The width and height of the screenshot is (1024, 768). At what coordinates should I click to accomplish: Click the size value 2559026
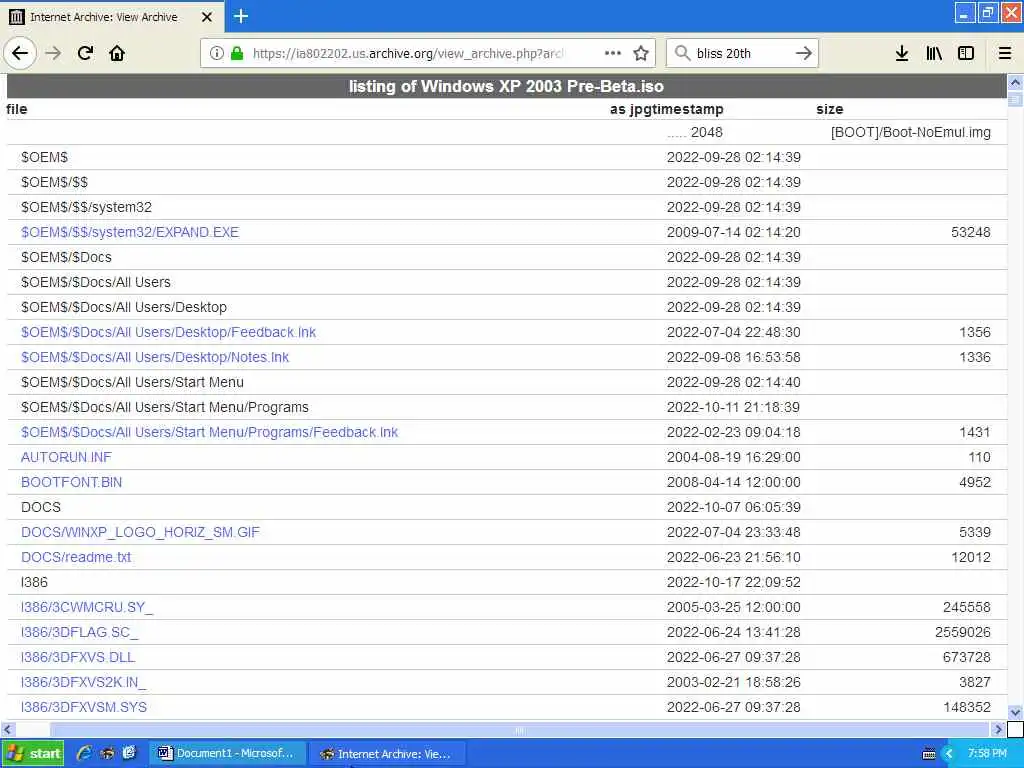963,632
